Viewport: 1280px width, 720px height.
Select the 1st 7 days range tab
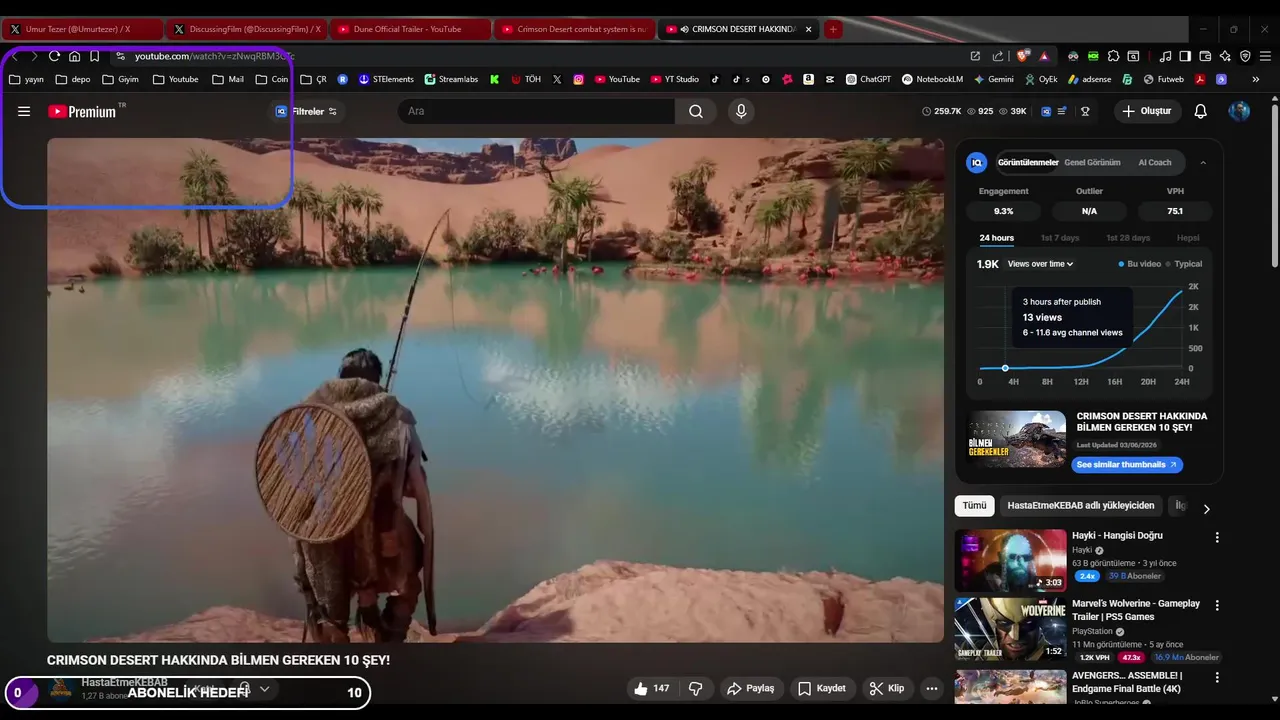(x=1060, y=238)
